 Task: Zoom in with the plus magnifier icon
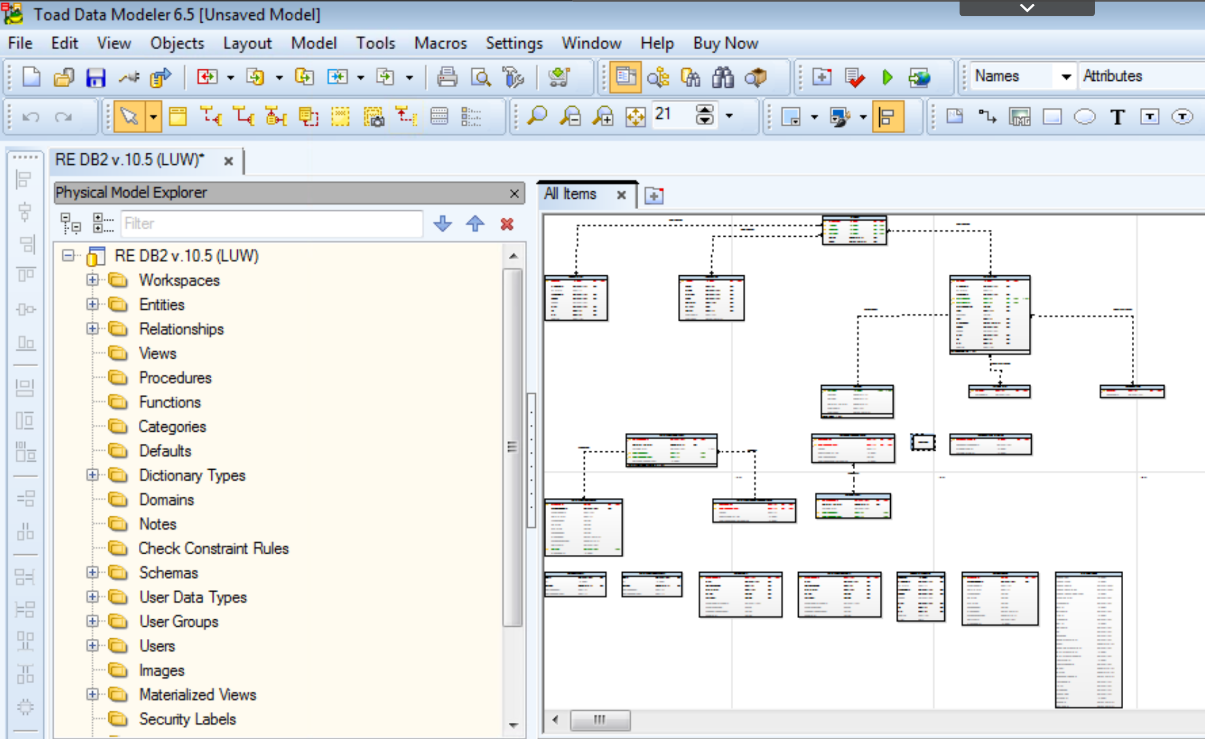603,117
